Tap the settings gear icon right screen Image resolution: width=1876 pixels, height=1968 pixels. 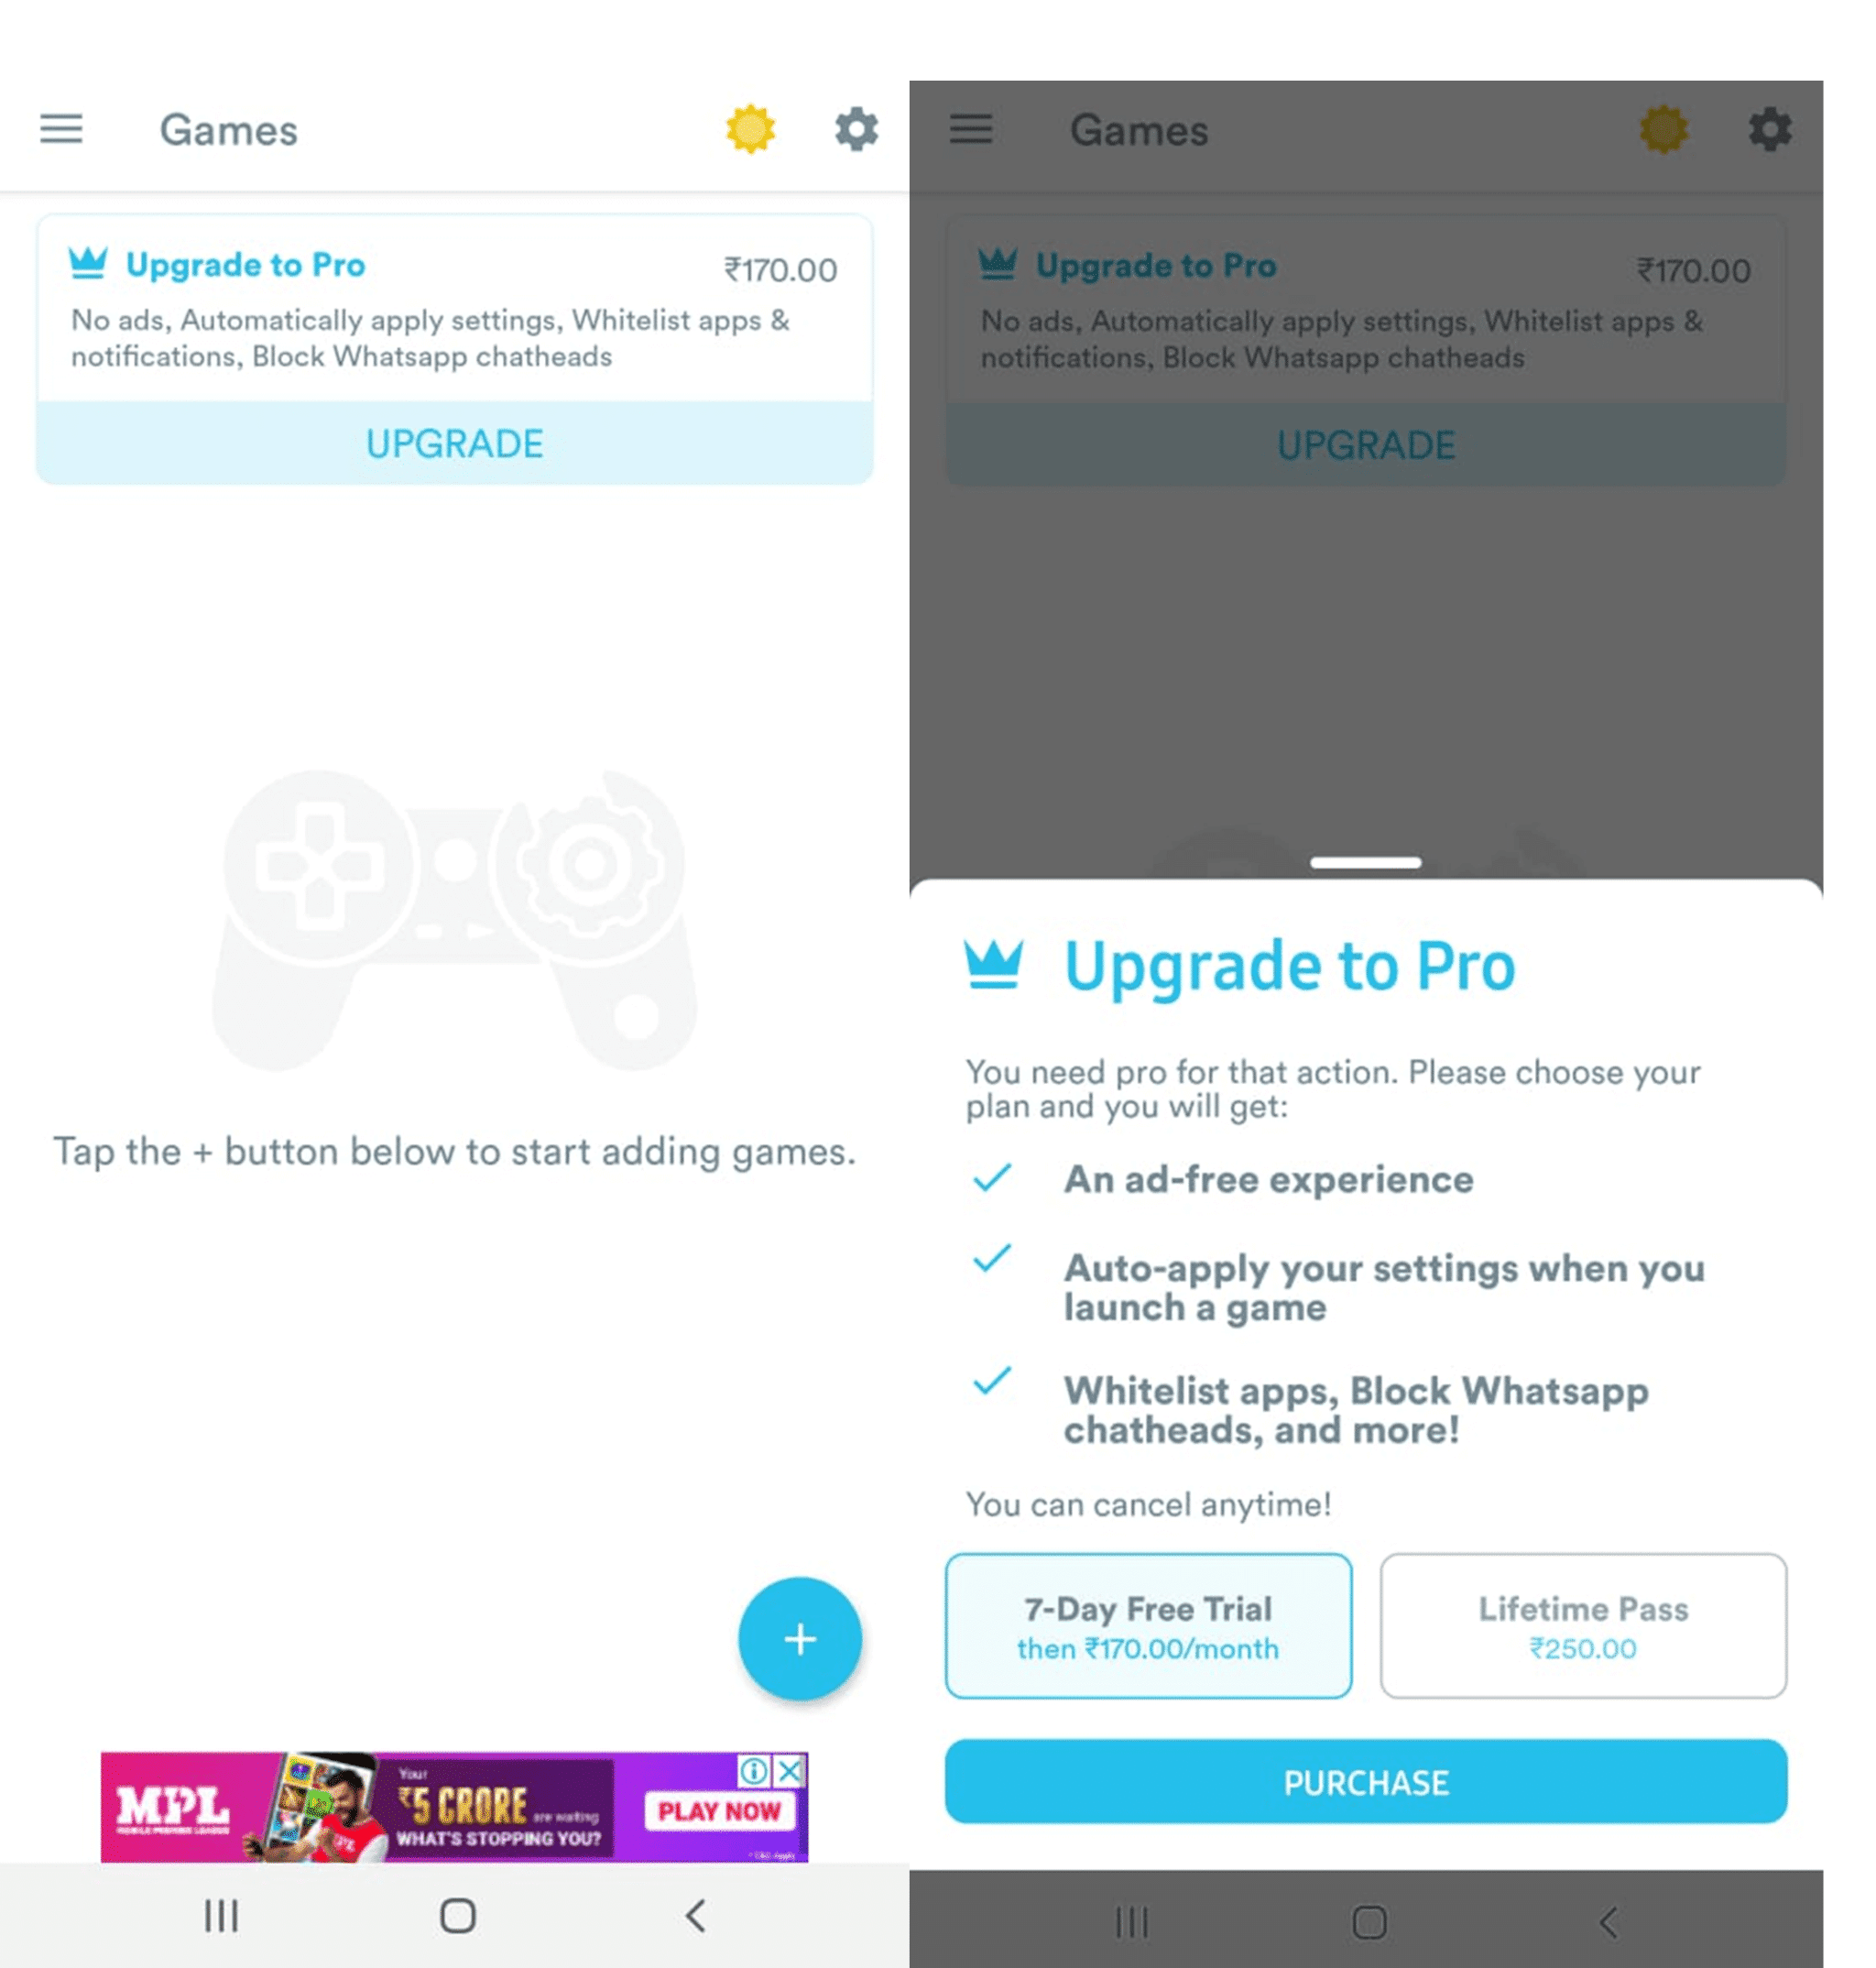(x=1765, y=128)
